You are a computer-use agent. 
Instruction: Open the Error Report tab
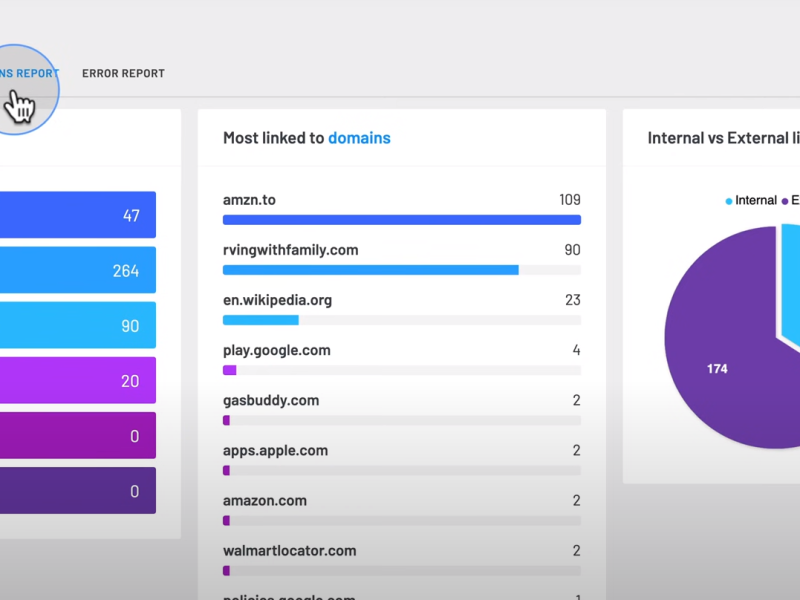click(123, 73)
